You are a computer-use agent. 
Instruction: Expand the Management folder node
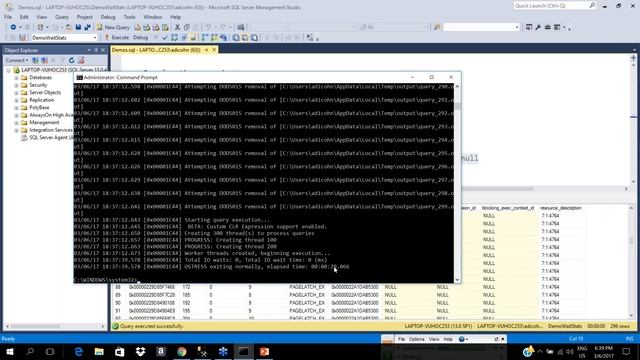(16, 122)
